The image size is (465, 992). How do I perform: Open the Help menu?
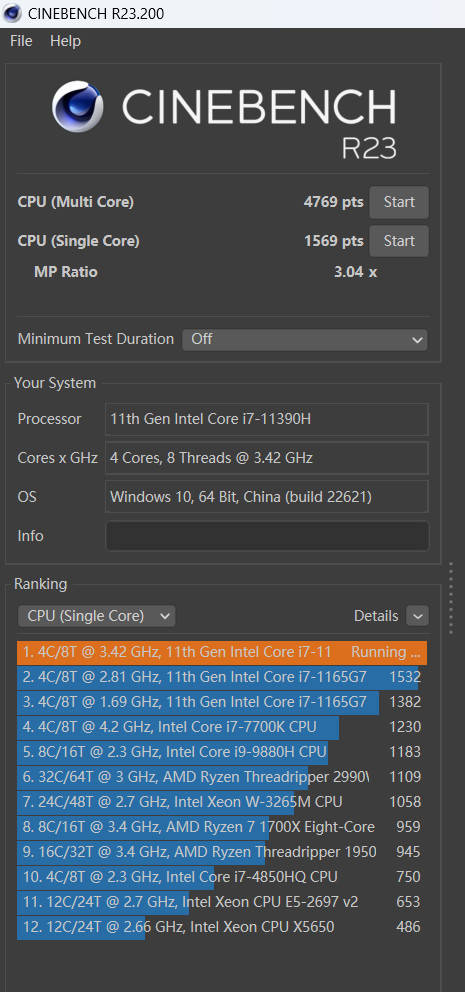pos(65,41)
